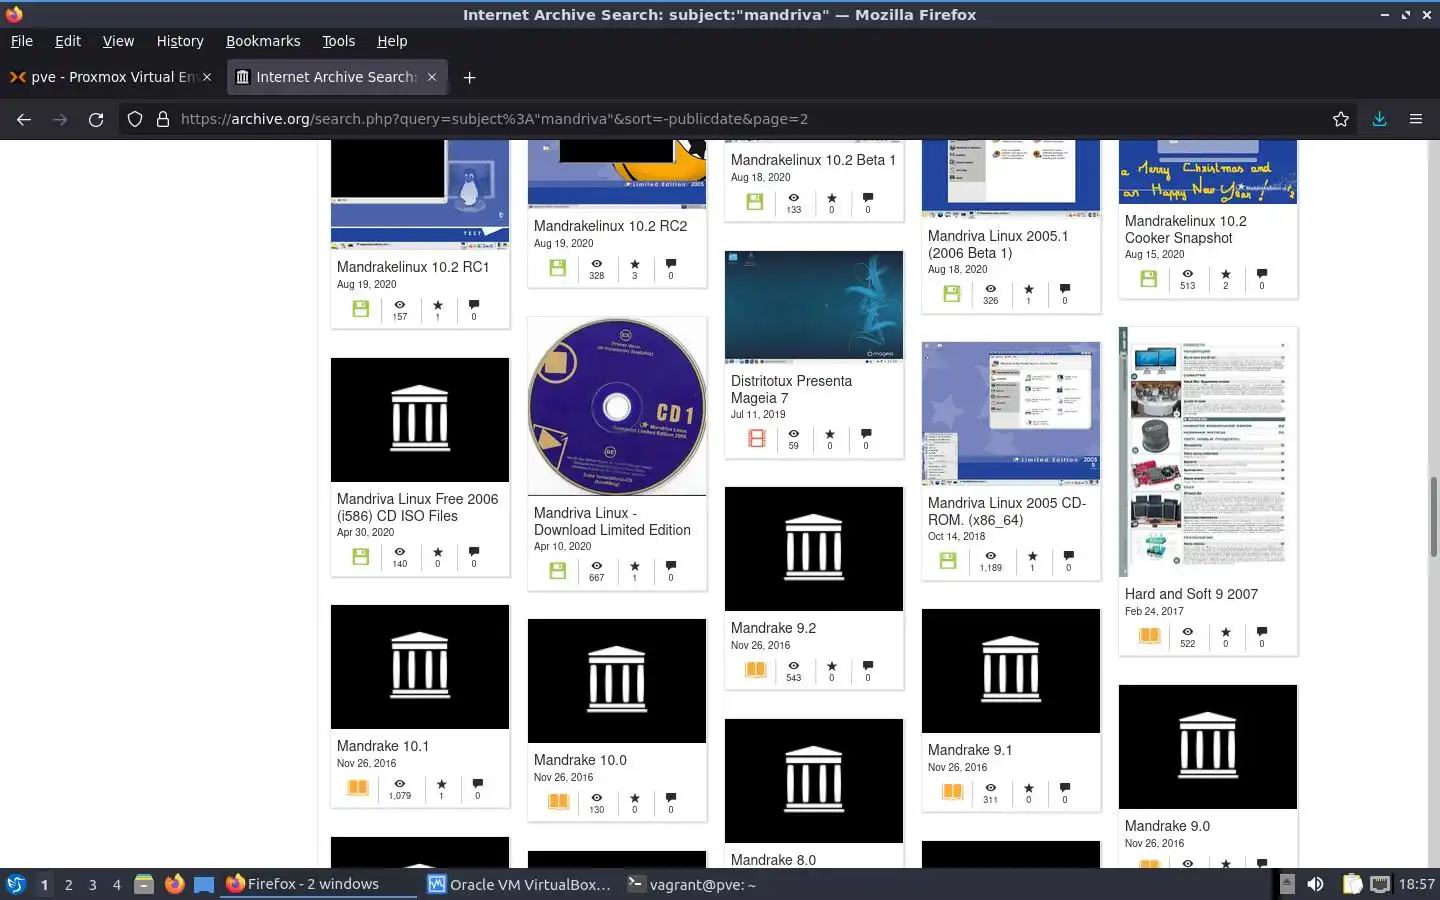The image size is (1440, 900).
Task: Open the Mandrake 10.1 title link
Action: point(383,746)
